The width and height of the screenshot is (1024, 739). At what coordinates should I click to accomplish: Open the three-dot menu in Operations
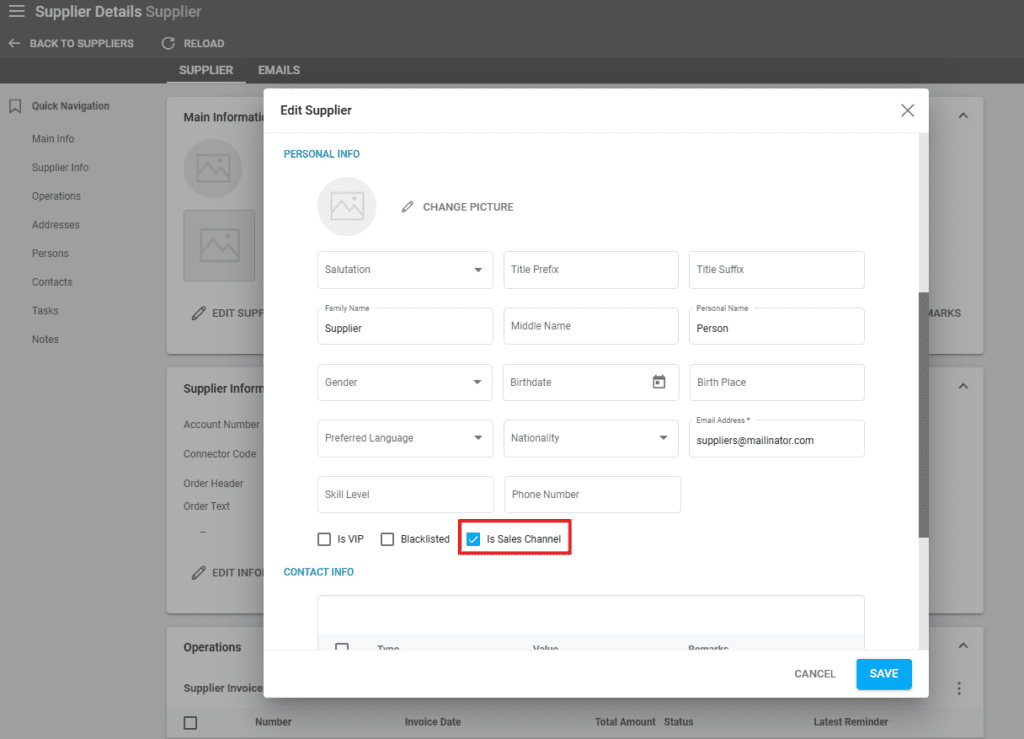(959, 688)
